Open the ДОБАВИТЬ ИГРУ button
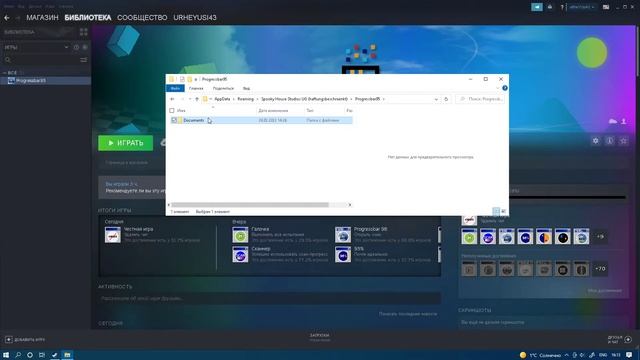Image resolution: width=640 pixels, height=360 pixels. pos(25,340)
